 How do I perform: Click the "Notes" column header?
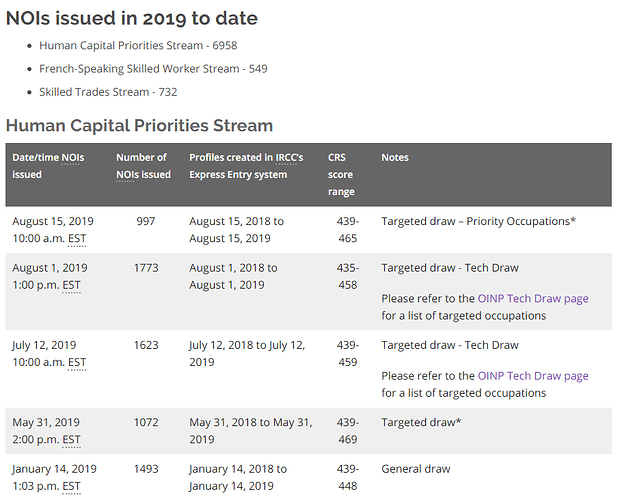[395, 158]
